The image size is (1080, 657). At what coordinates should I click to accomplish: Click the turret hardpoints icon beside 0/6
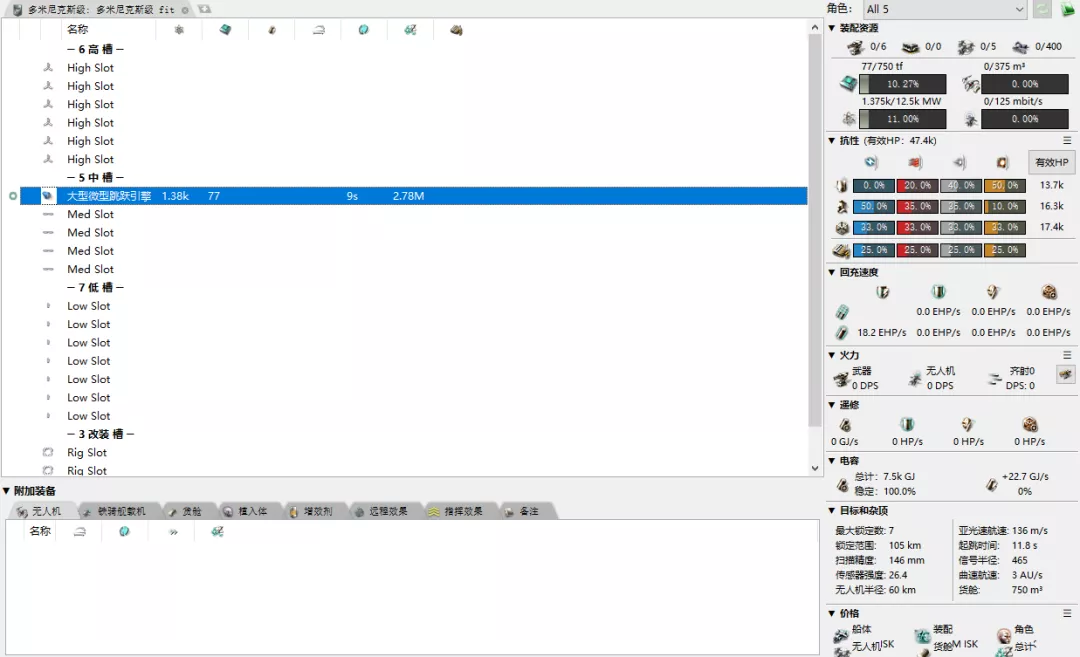(x=855, y=47)
